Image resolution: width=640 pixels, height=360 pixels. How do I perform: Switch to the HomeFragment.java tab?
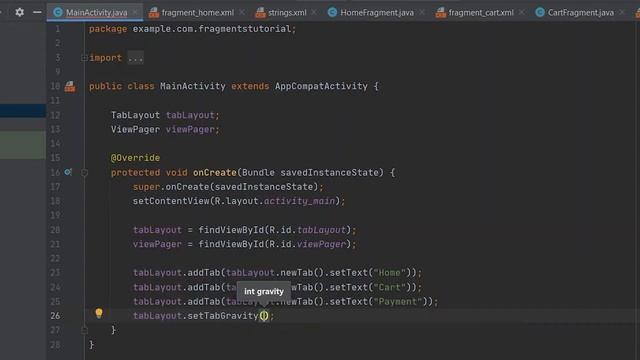click(x=377, y=13)
